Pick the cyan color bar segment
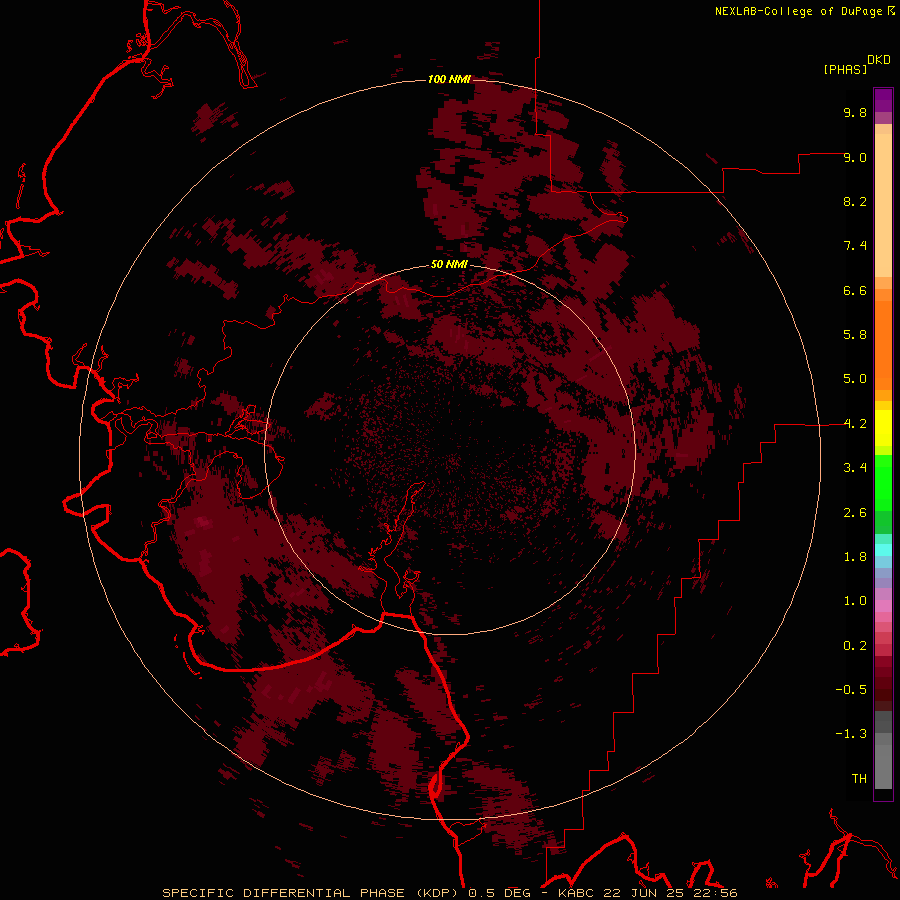This screenshot has width=900, height=900. coord(883,550)
